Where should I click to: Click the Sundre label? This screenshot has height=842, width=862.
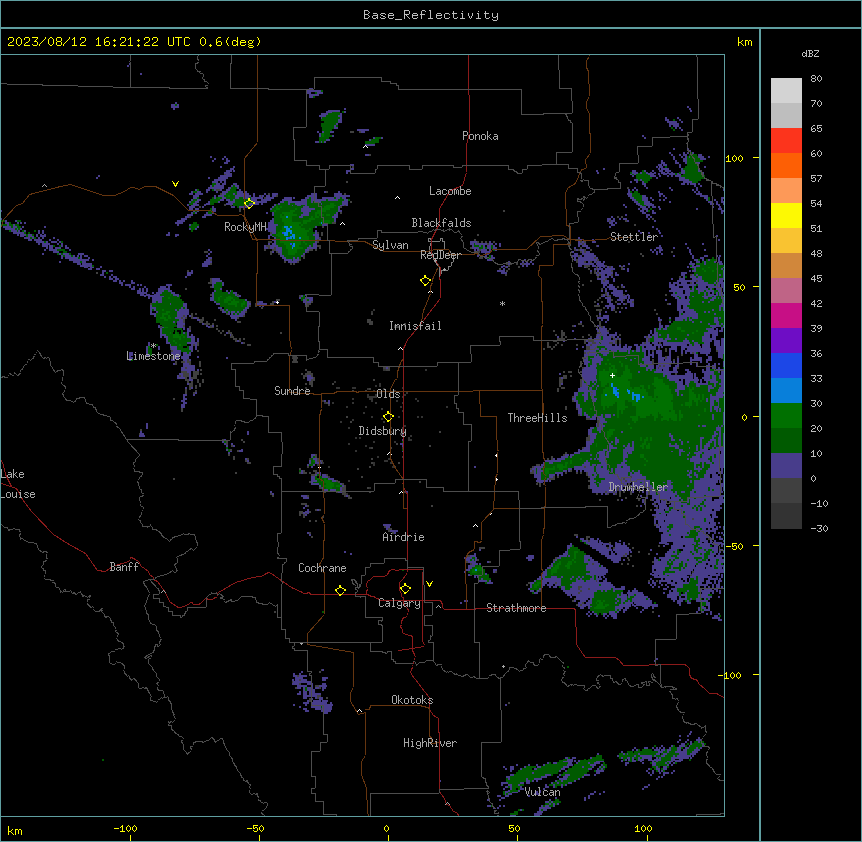[x=292, y=391]
